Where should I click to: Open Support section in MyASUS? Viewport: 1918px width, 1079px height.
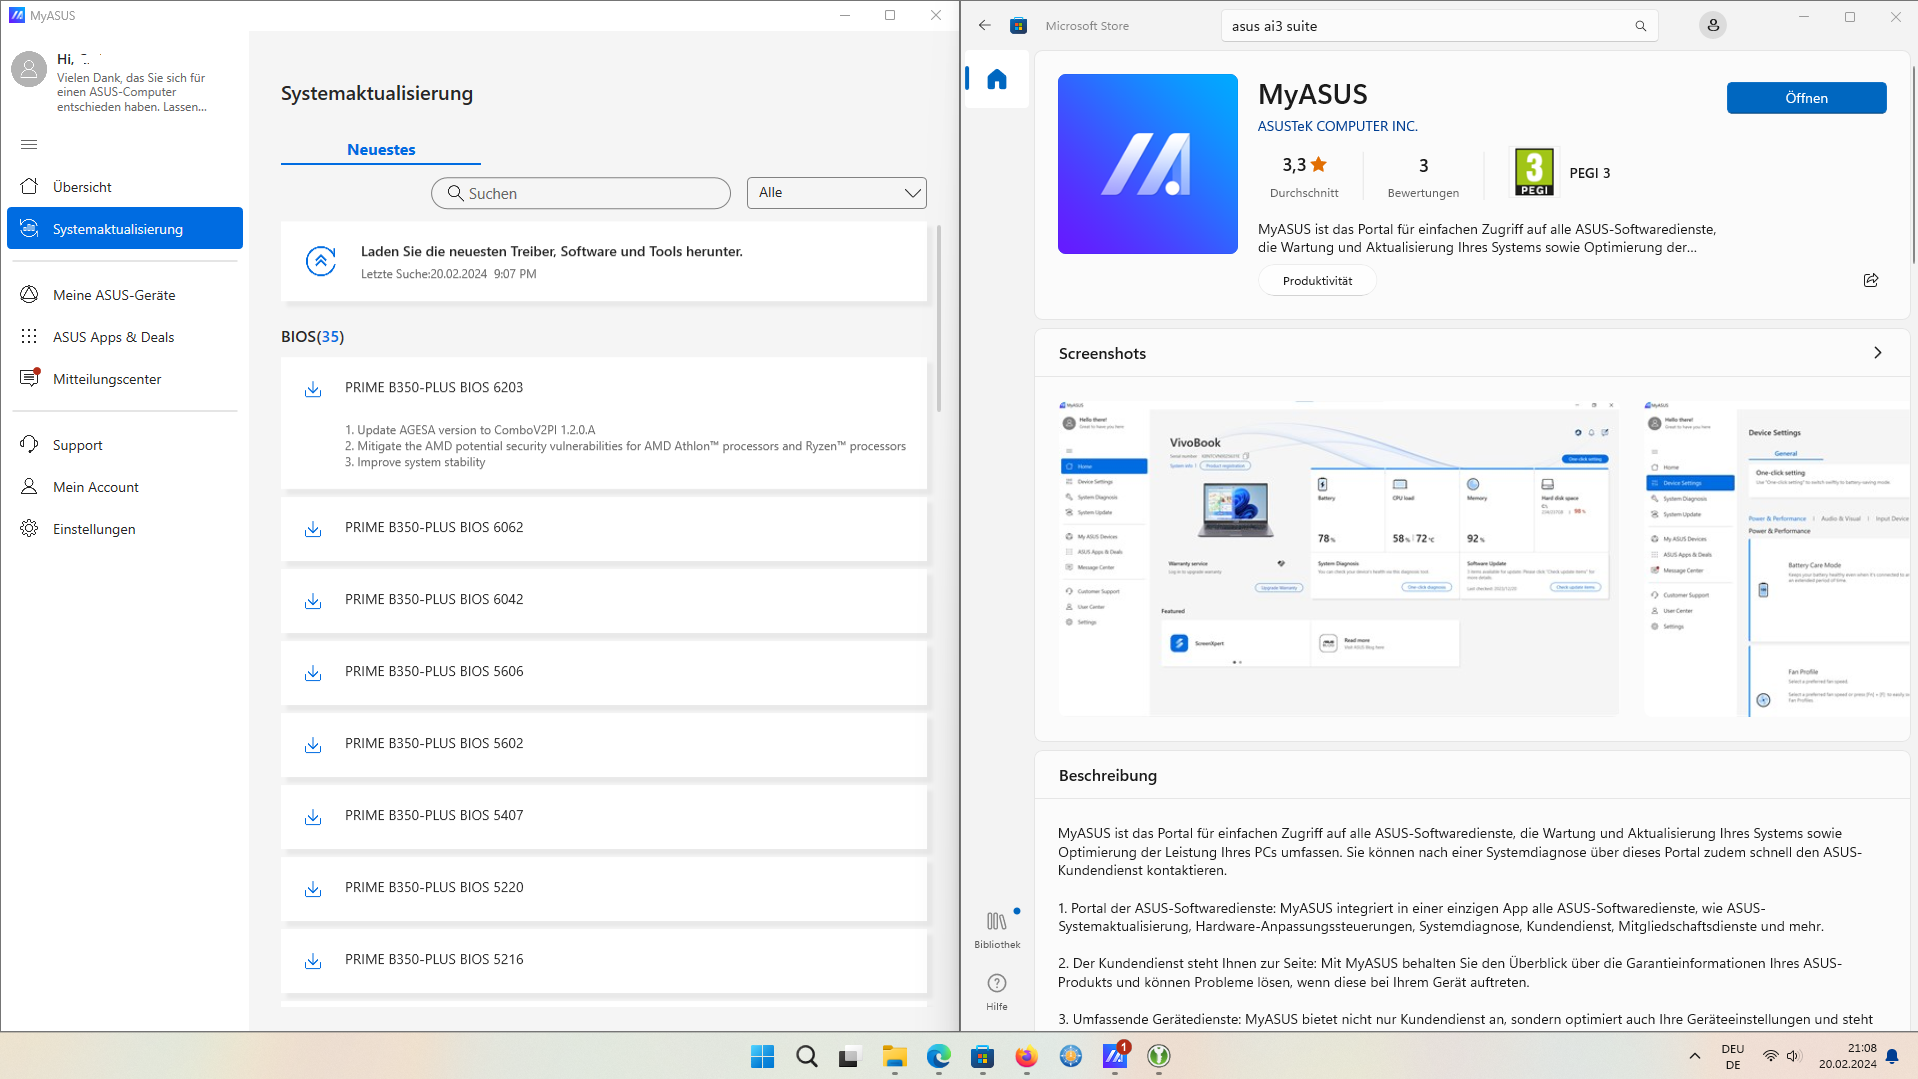[125, 445]
